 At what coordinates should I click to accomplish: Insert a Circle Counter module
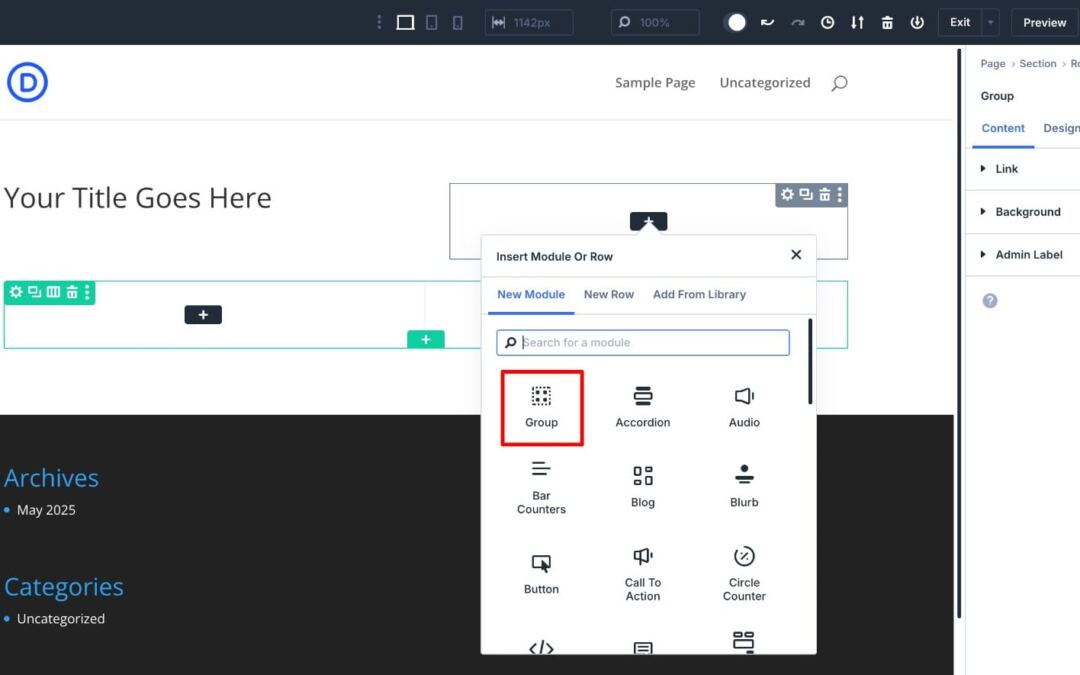[744, 573]
